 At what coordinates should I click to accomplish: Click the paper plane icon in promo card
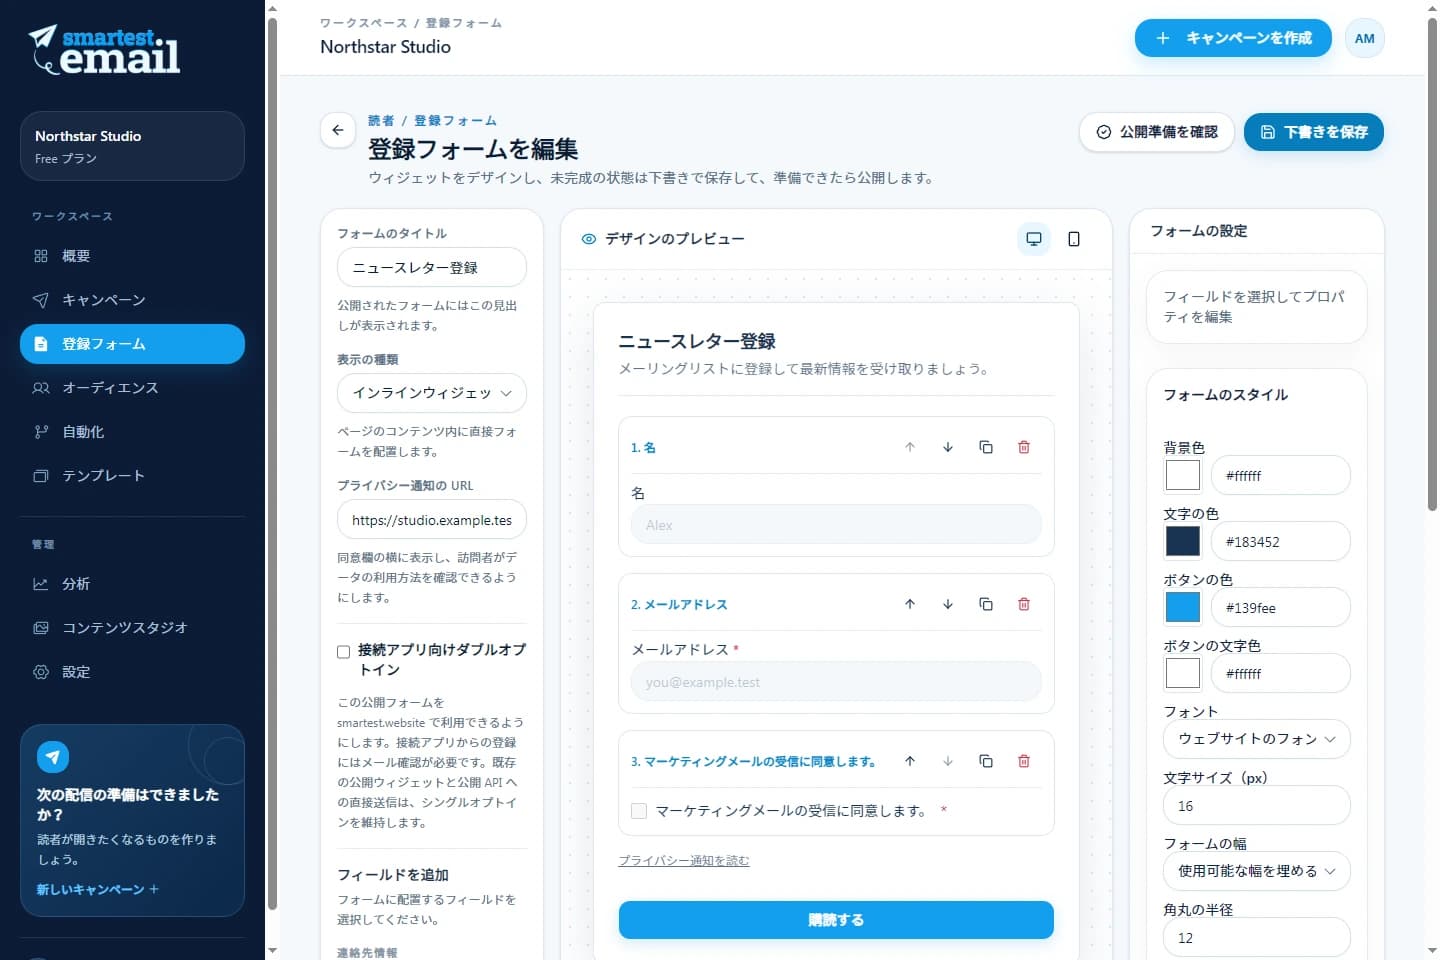[53, 757]
